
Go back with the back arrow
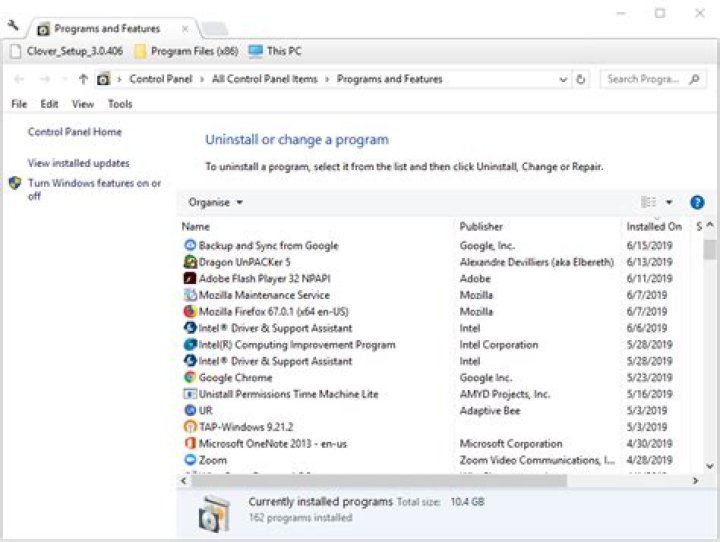click(19, 79)
